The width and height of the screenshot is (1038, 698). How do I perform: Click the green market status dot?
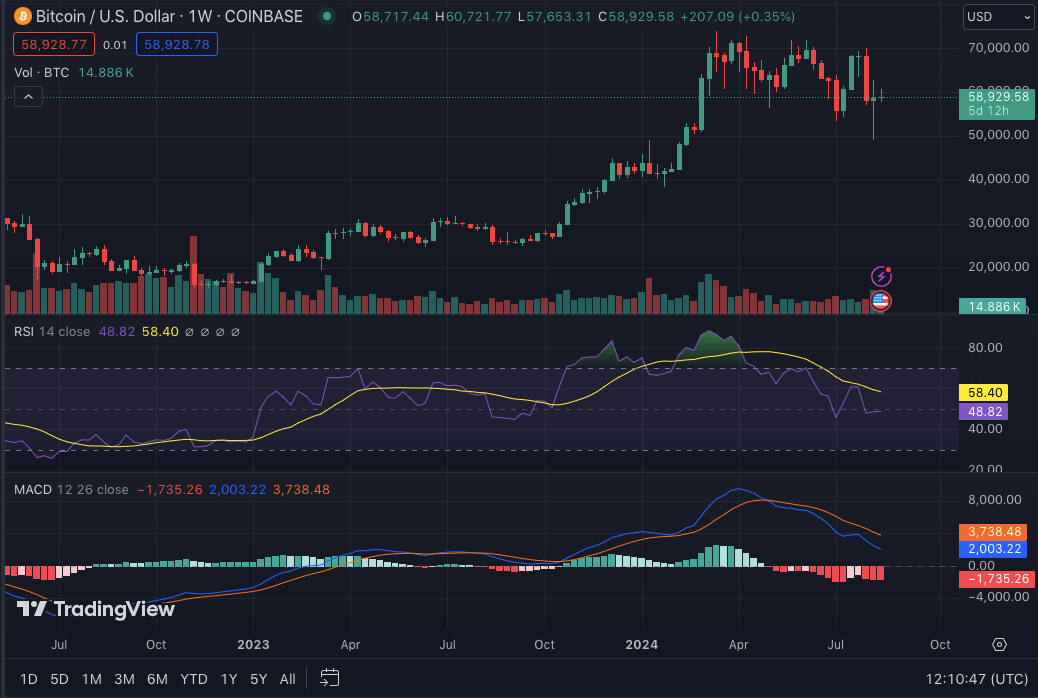click(x=325, y=16)
